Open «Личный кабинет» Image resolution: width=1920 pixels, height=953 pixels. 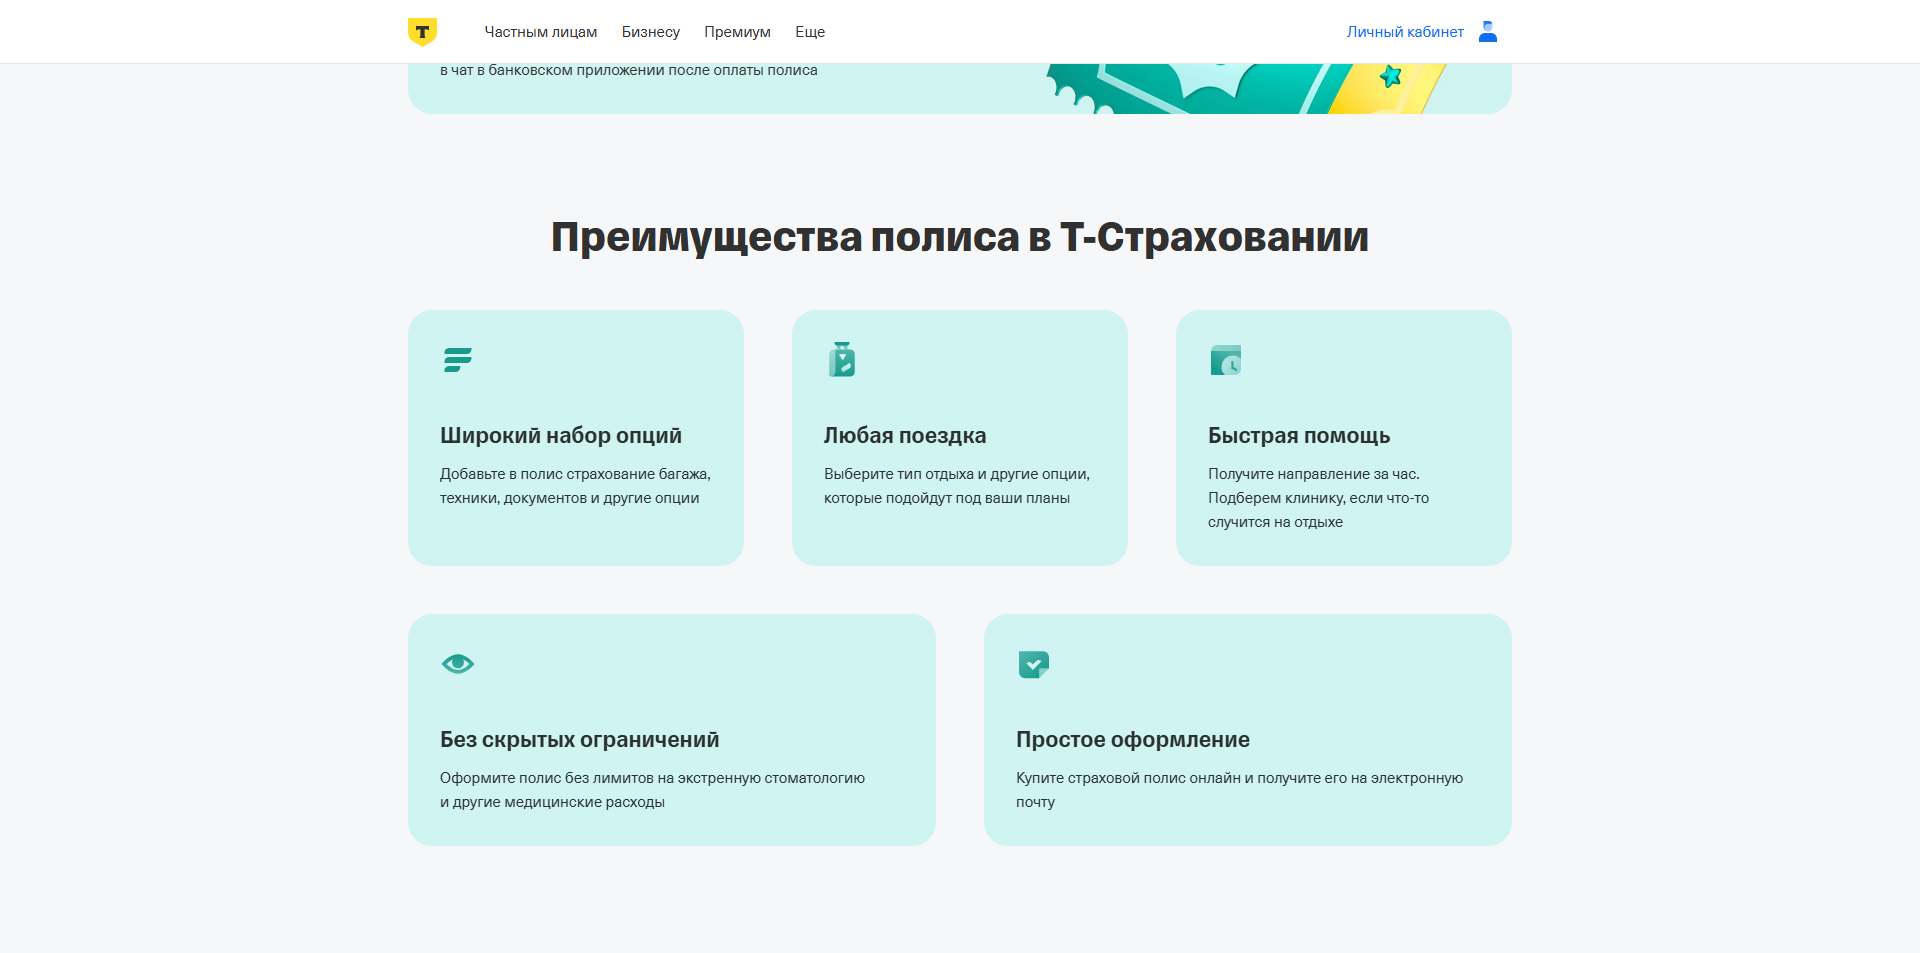click(x=1404, y=31)
